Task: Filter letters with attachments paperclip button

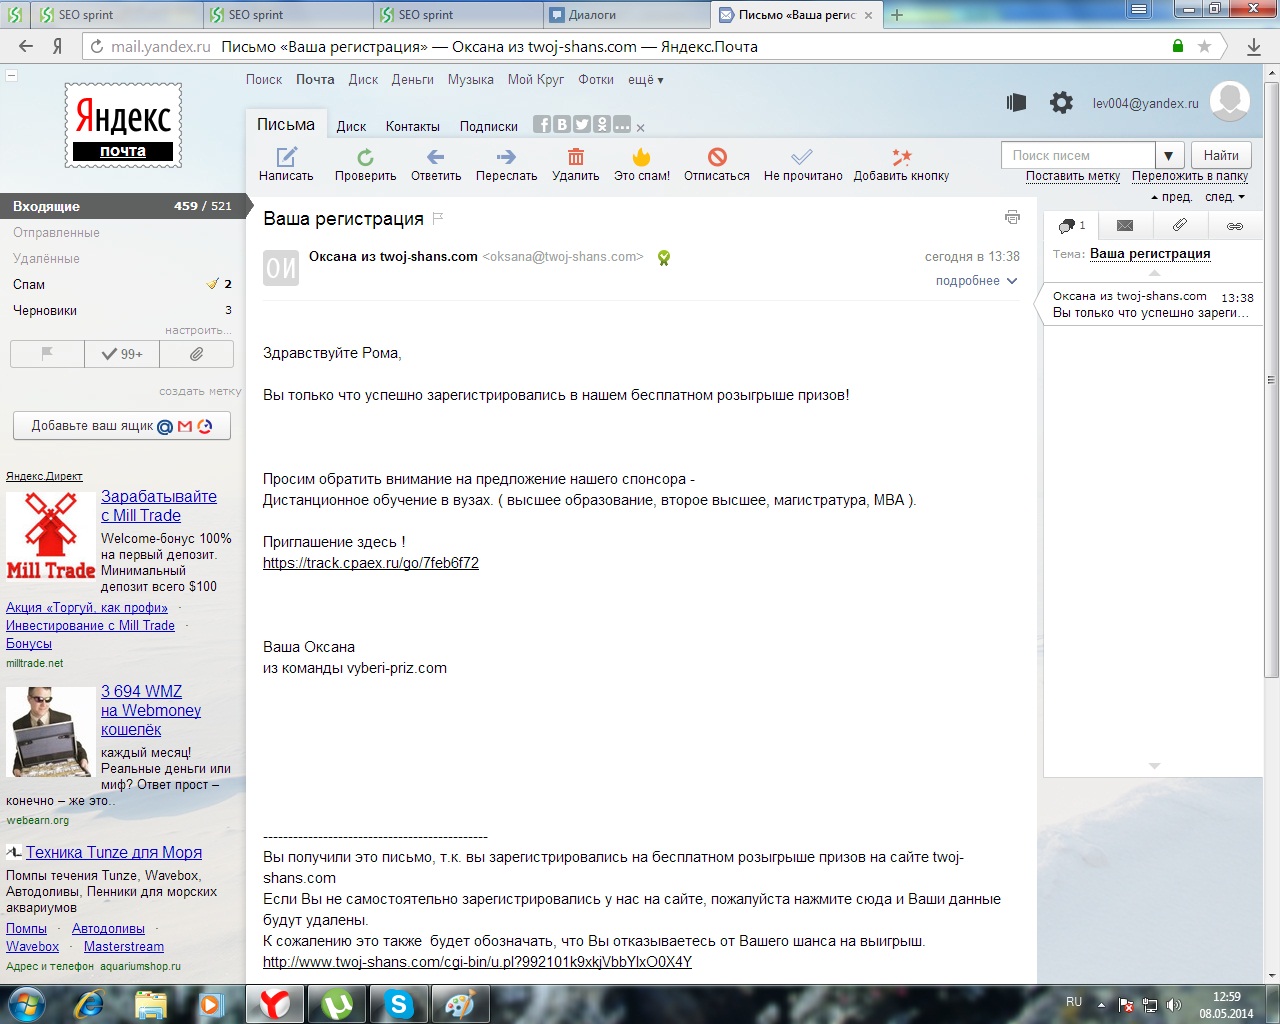Action: (196, 354)
